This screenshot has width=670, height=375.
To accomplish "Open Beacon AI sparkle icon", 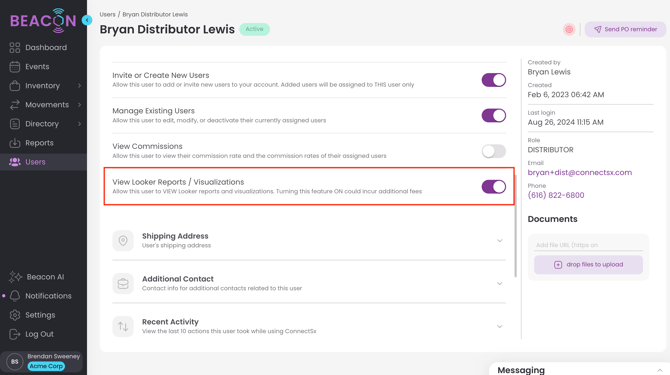I will click(15, 277).
